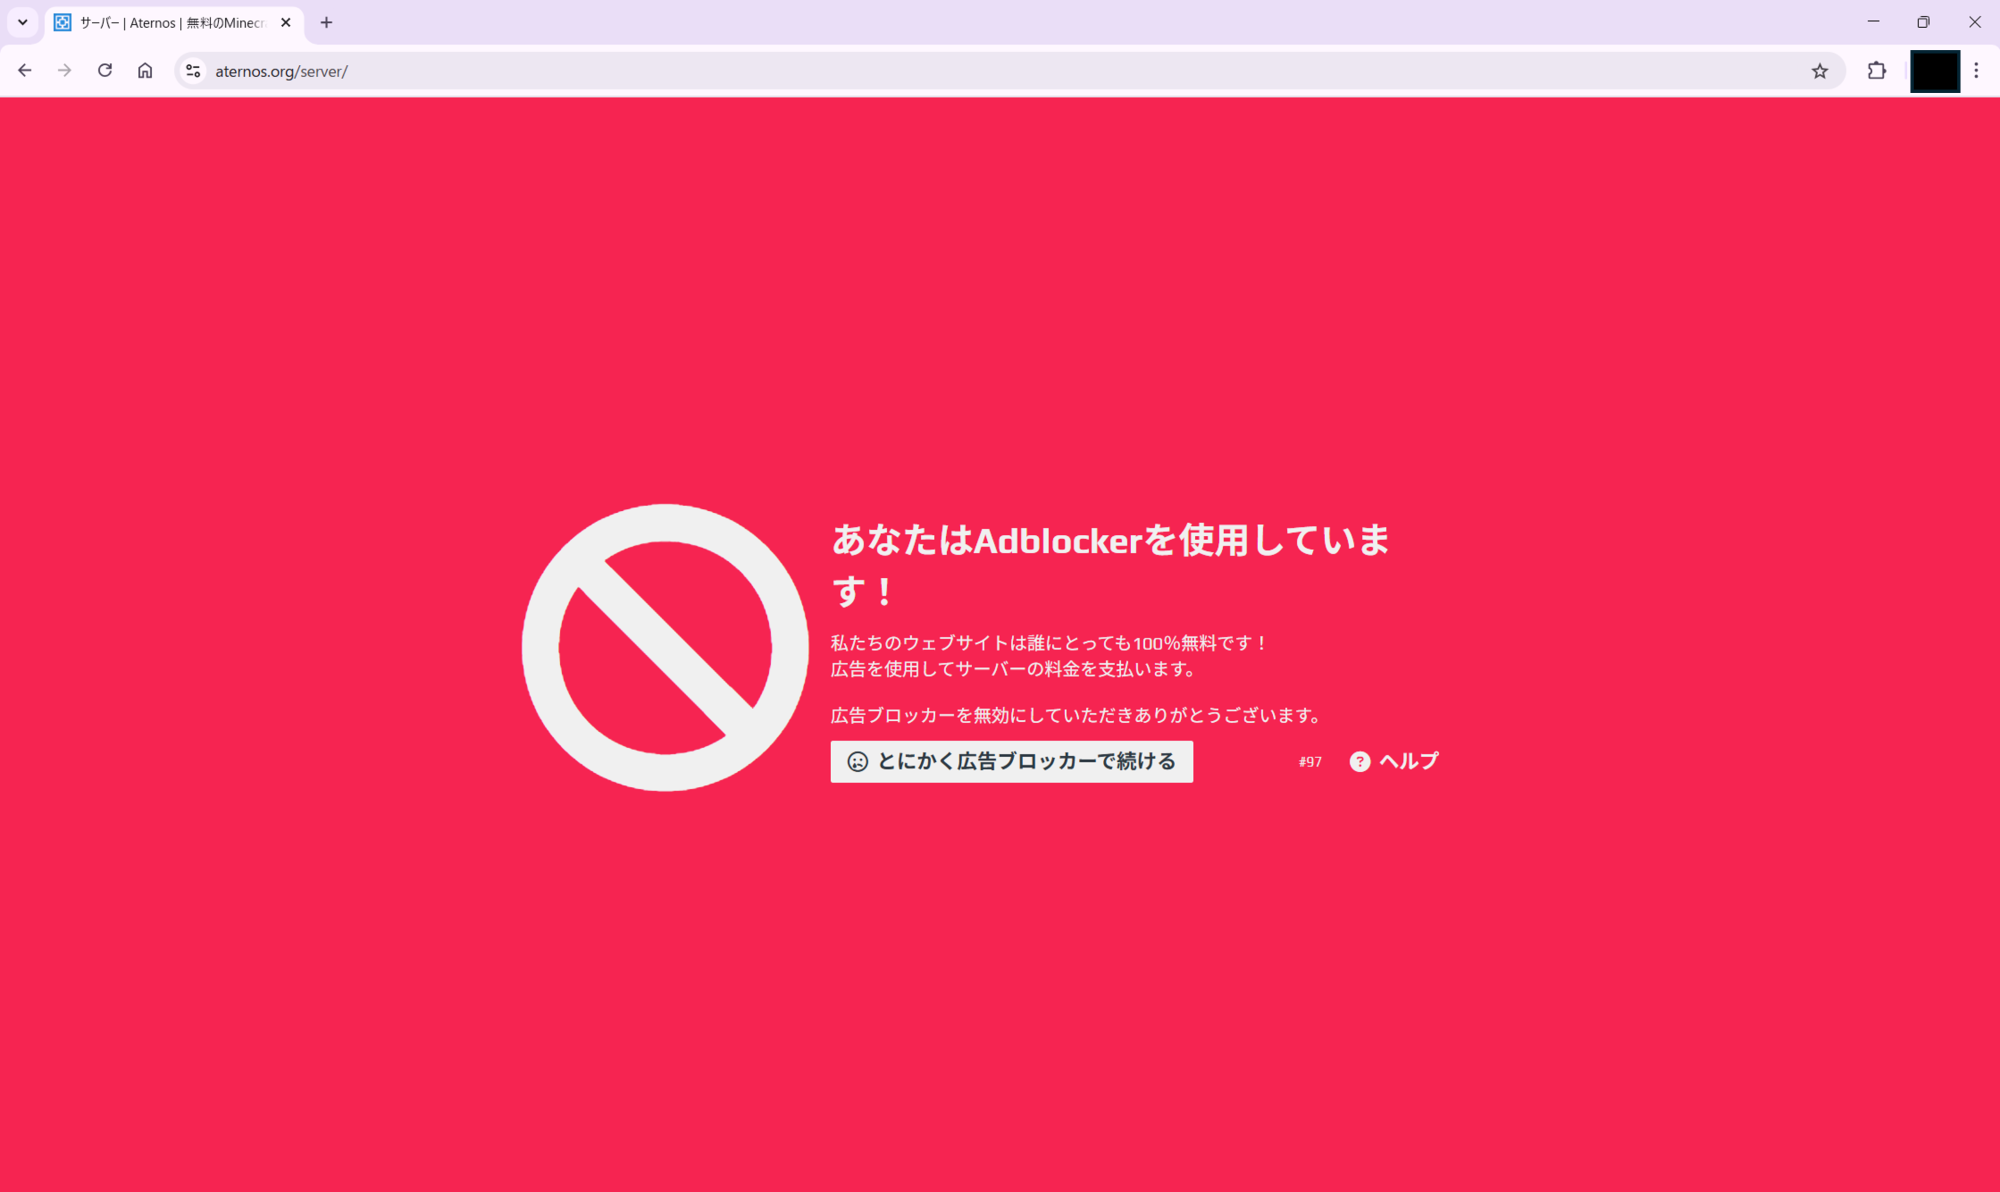Click the #97 error code label
The width and height of the screenshot is (2000, 1192).
click(x=1309, y=762)
